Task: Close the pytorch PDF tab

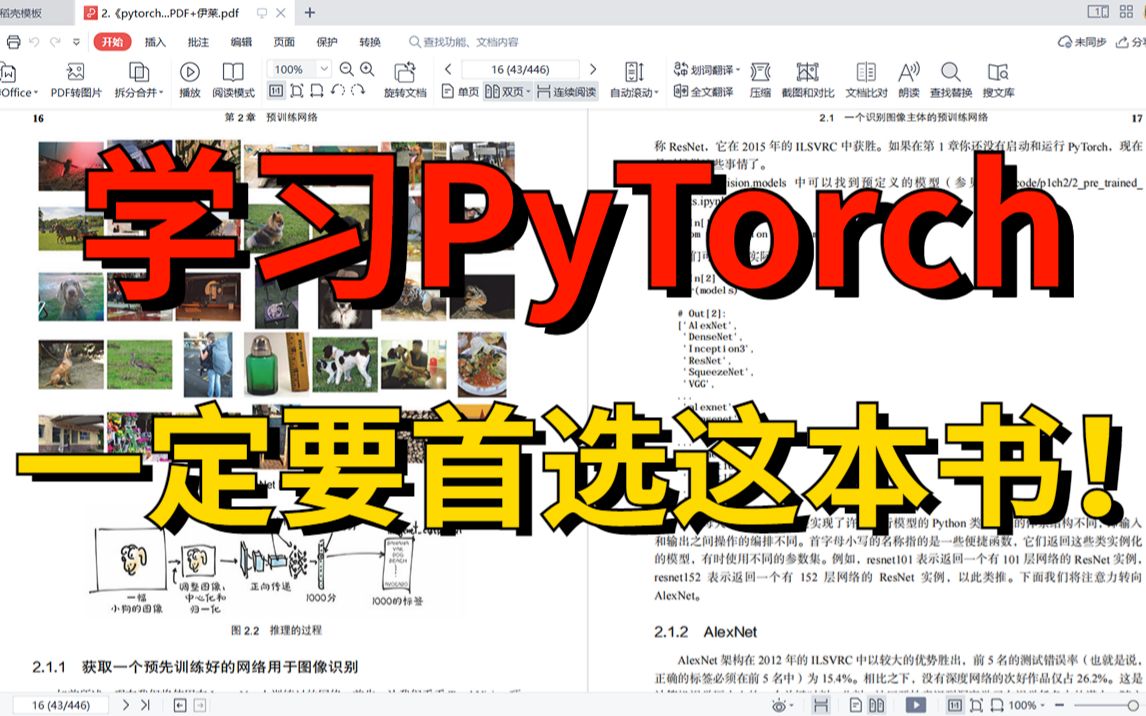Action: click(x=281, y=12)
